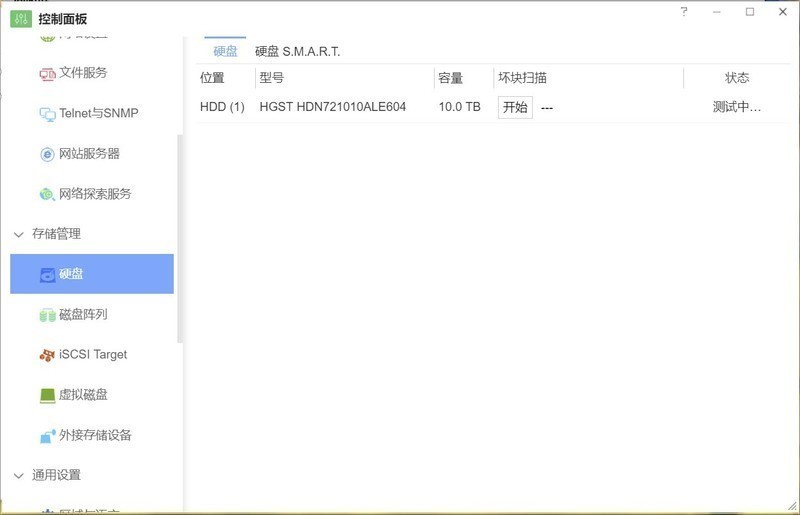Click the 外接存储设备 icon
800x515 pixels.
pyautogui.click(x=47, y=436)
